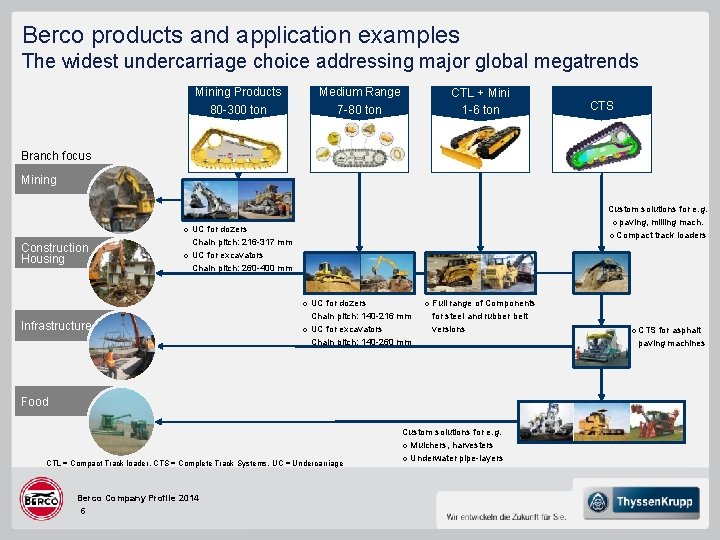Viewport: 720px width, 540px height.
Task: Click 'paving, milling mach.' text
Action: (661, 222)
